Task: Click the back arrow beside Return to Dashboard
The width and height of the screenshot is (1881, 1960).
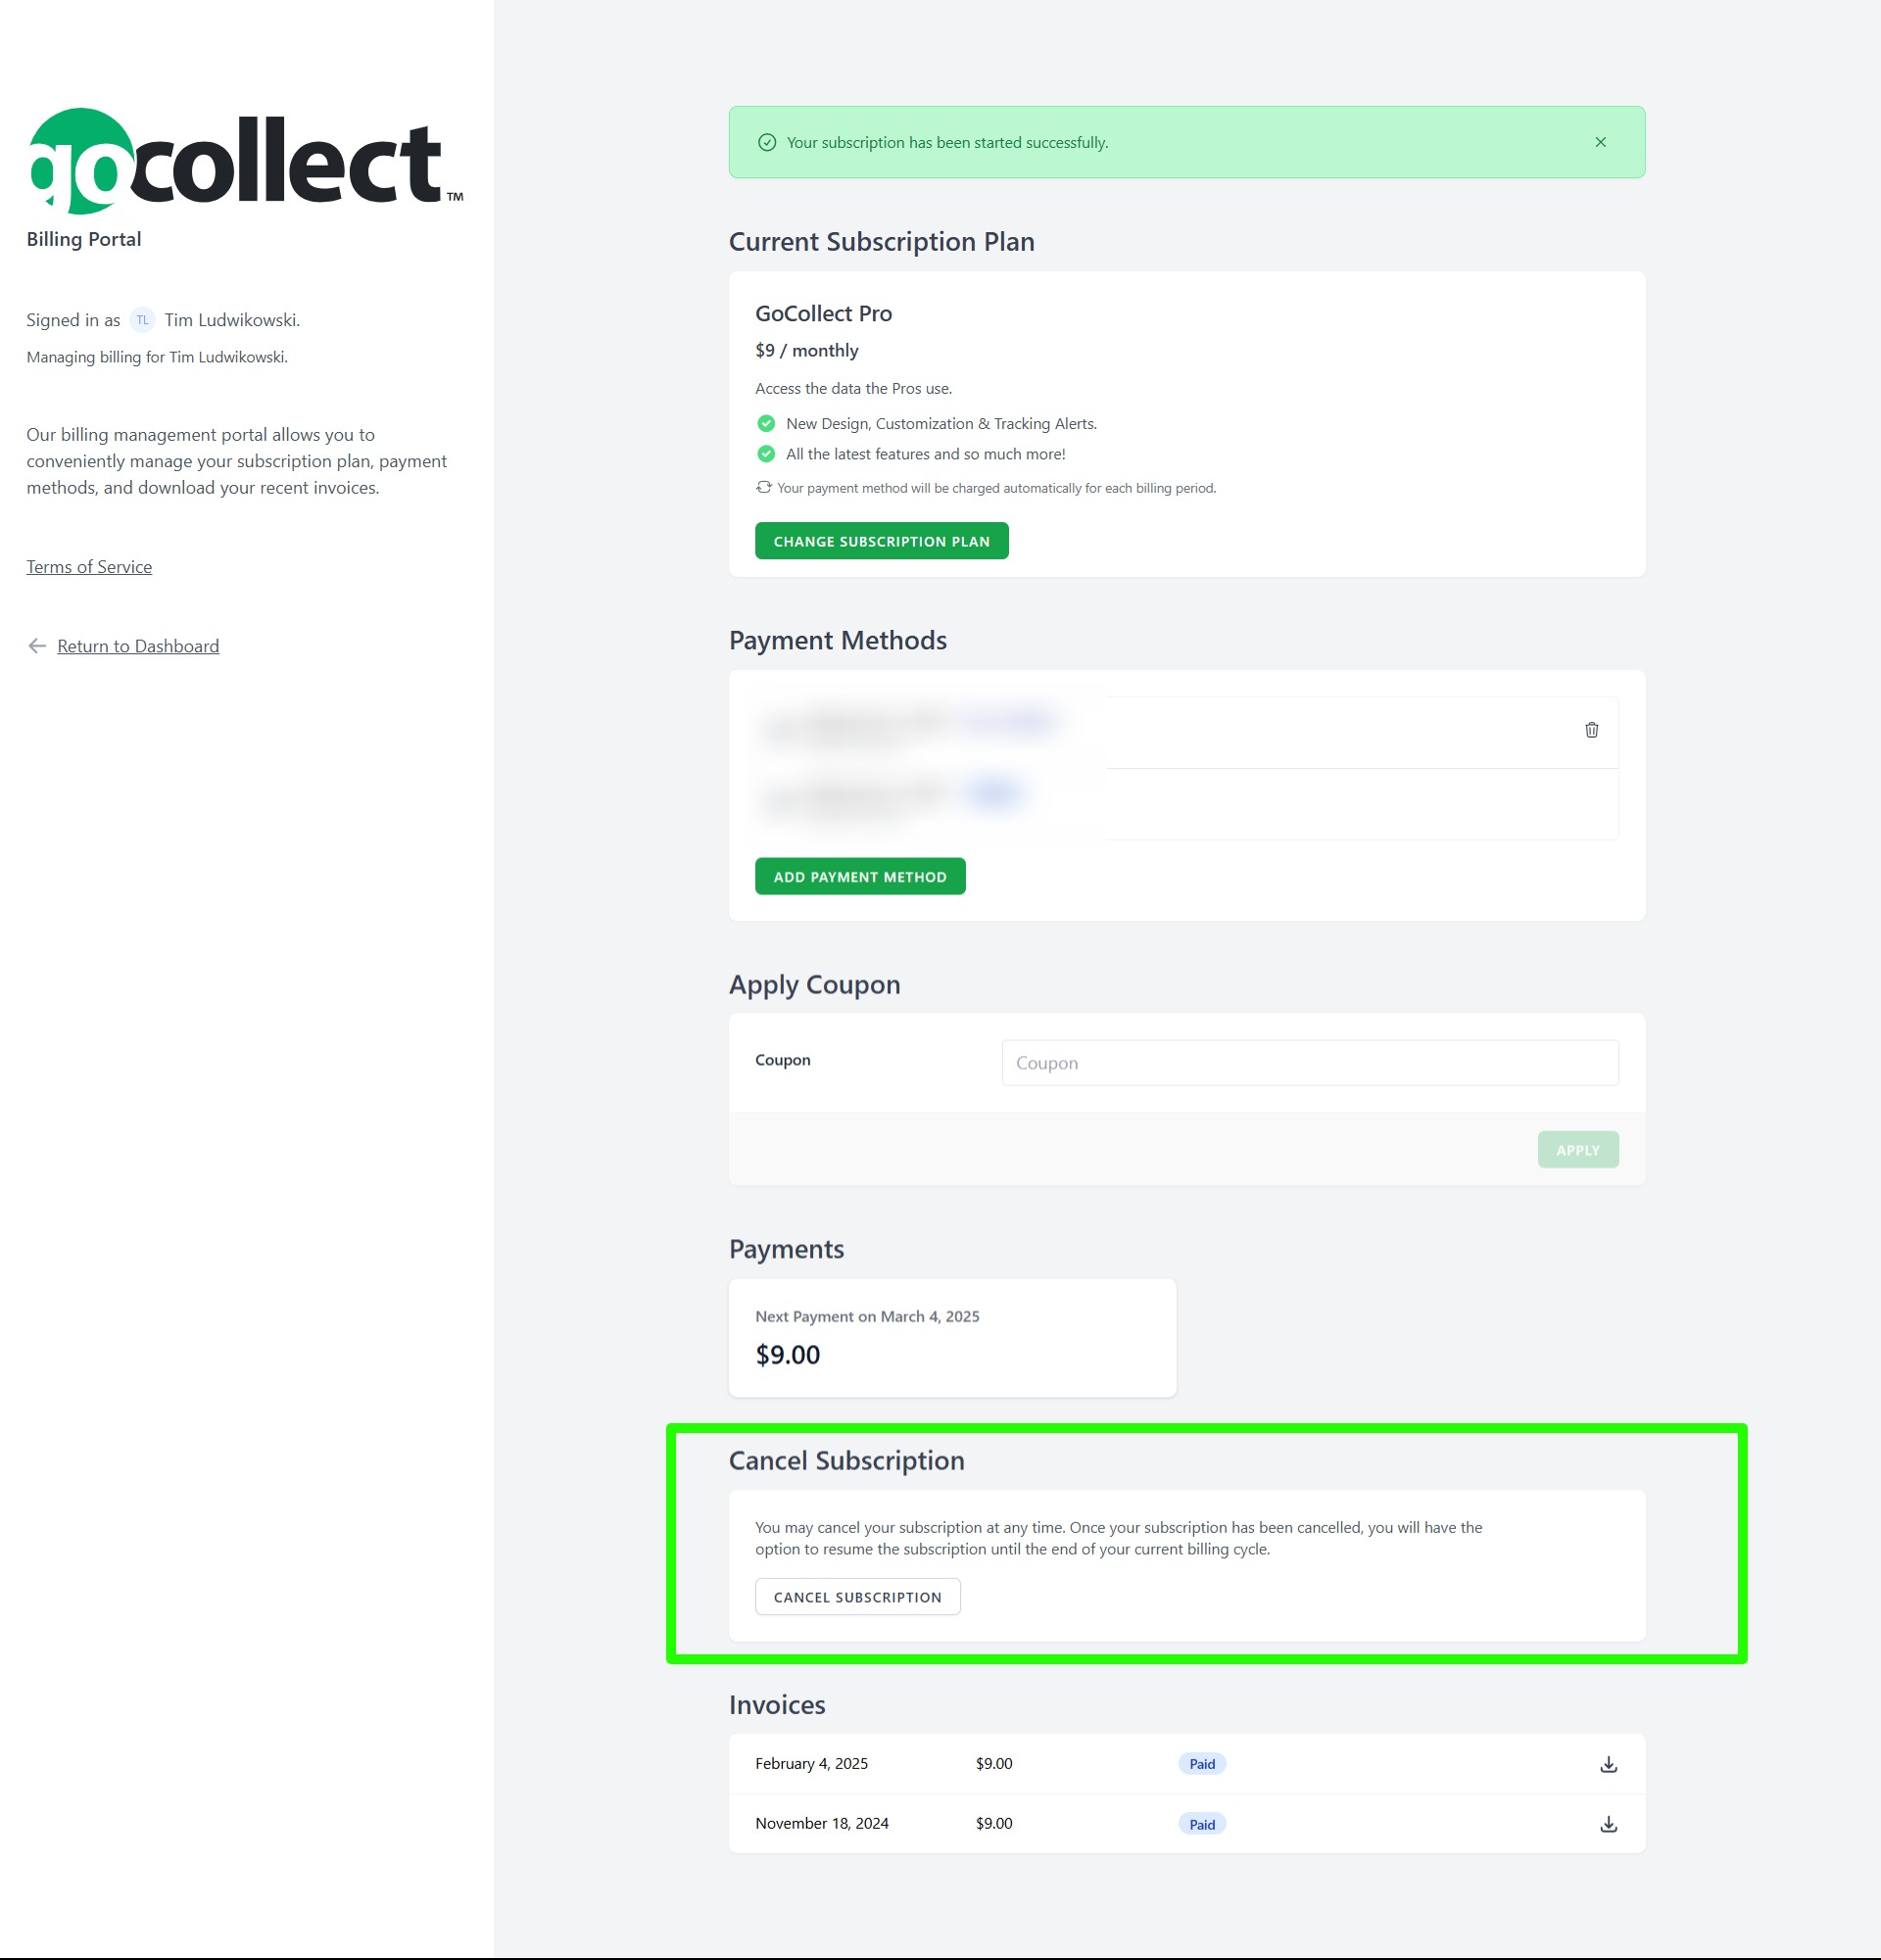Action: tap(37, 646)
